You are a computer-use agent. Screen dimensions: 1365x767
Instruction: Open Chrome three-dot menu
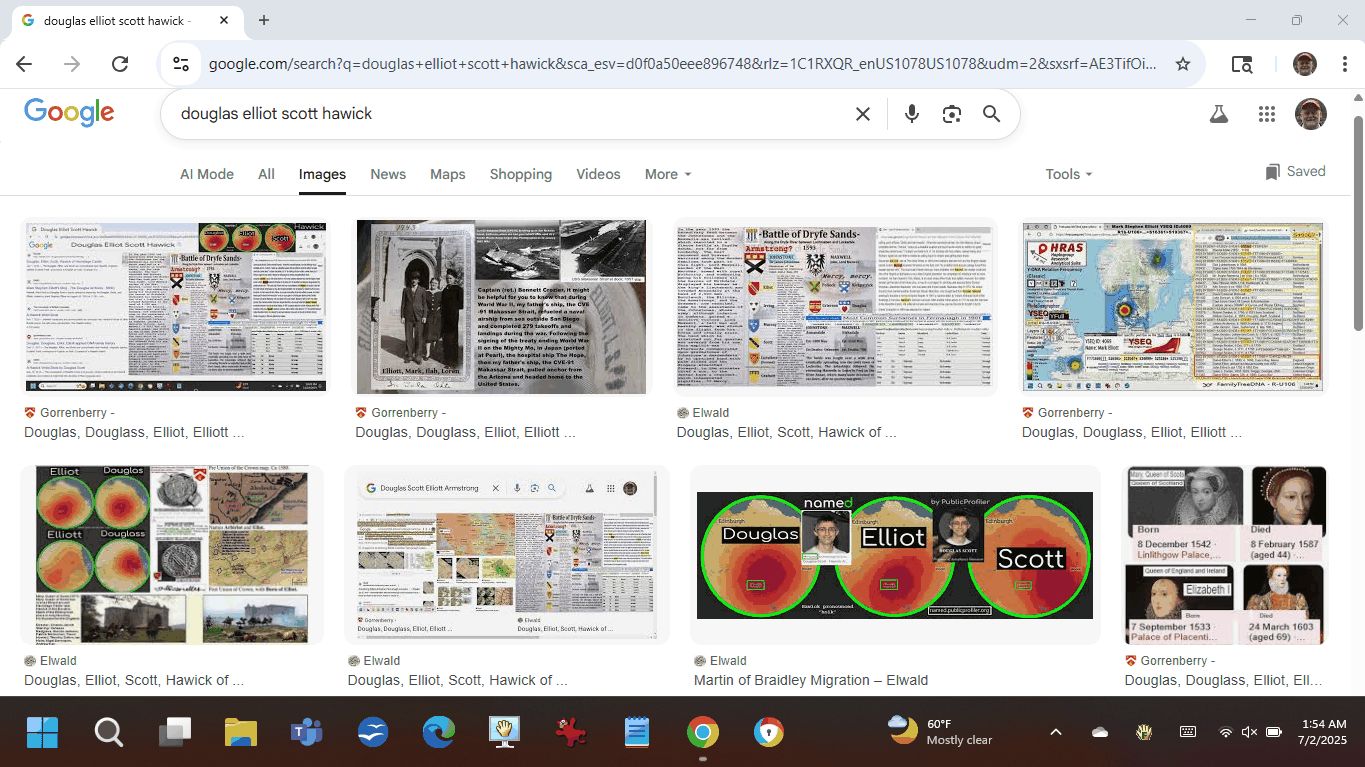point(1342,64)
